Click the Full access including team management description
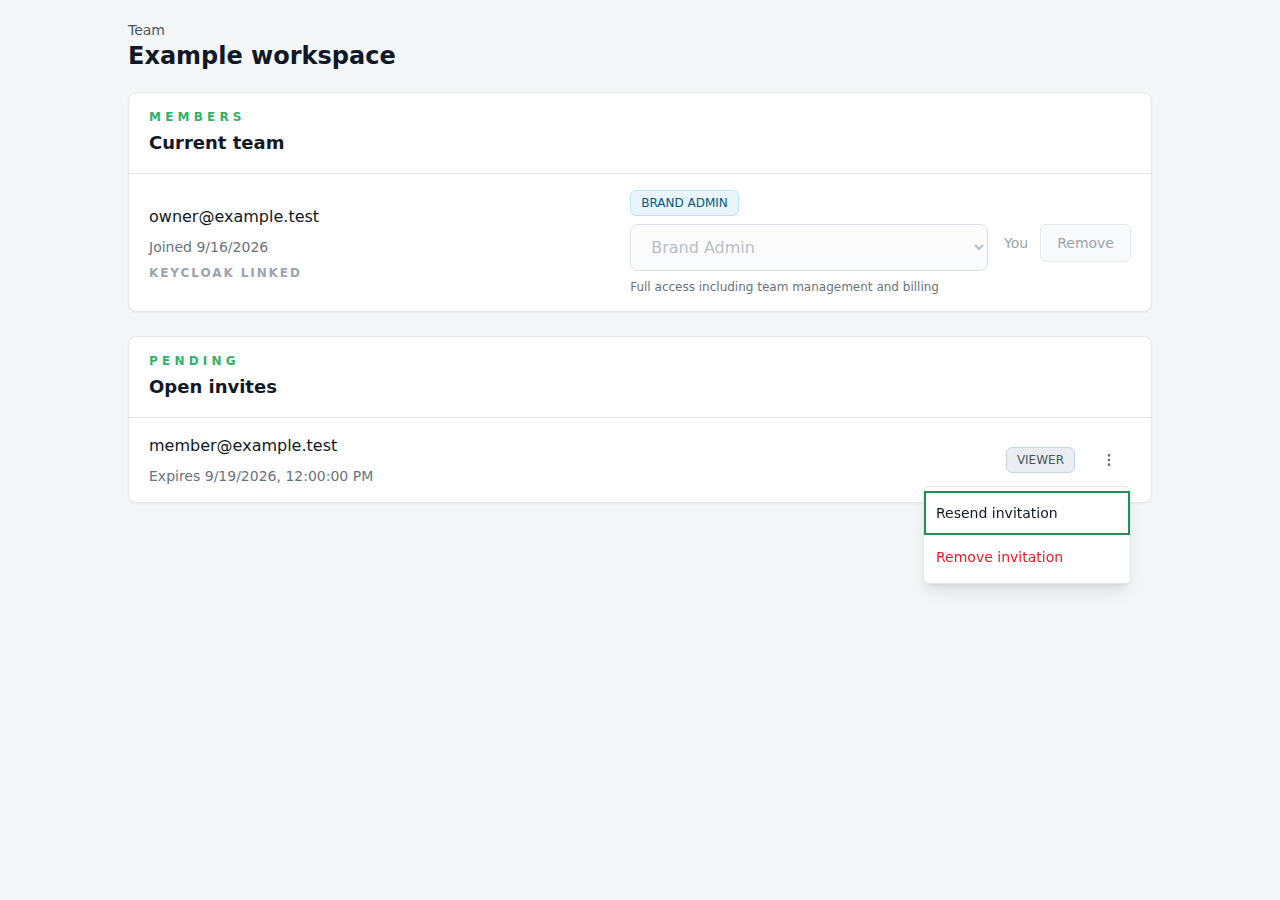 click(x=784, y=287)
